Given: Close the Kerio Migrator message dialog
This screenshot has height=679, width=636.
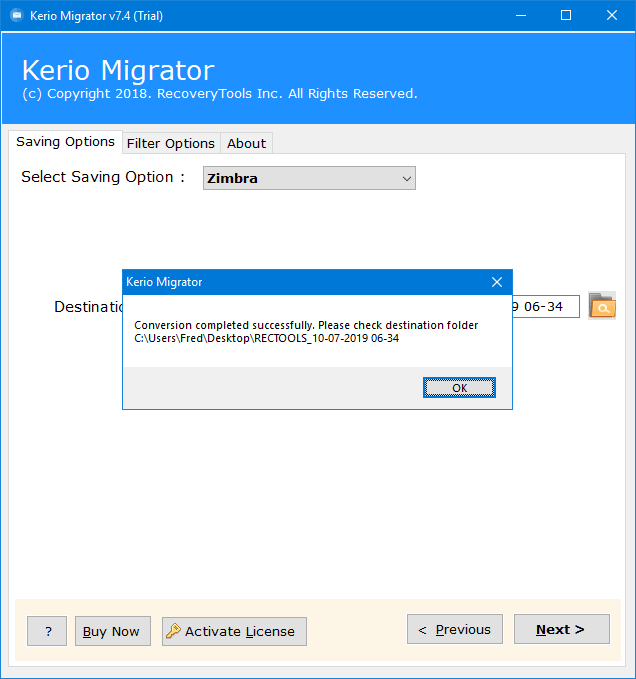Looking at the screenshot, I should click(497, 282).
